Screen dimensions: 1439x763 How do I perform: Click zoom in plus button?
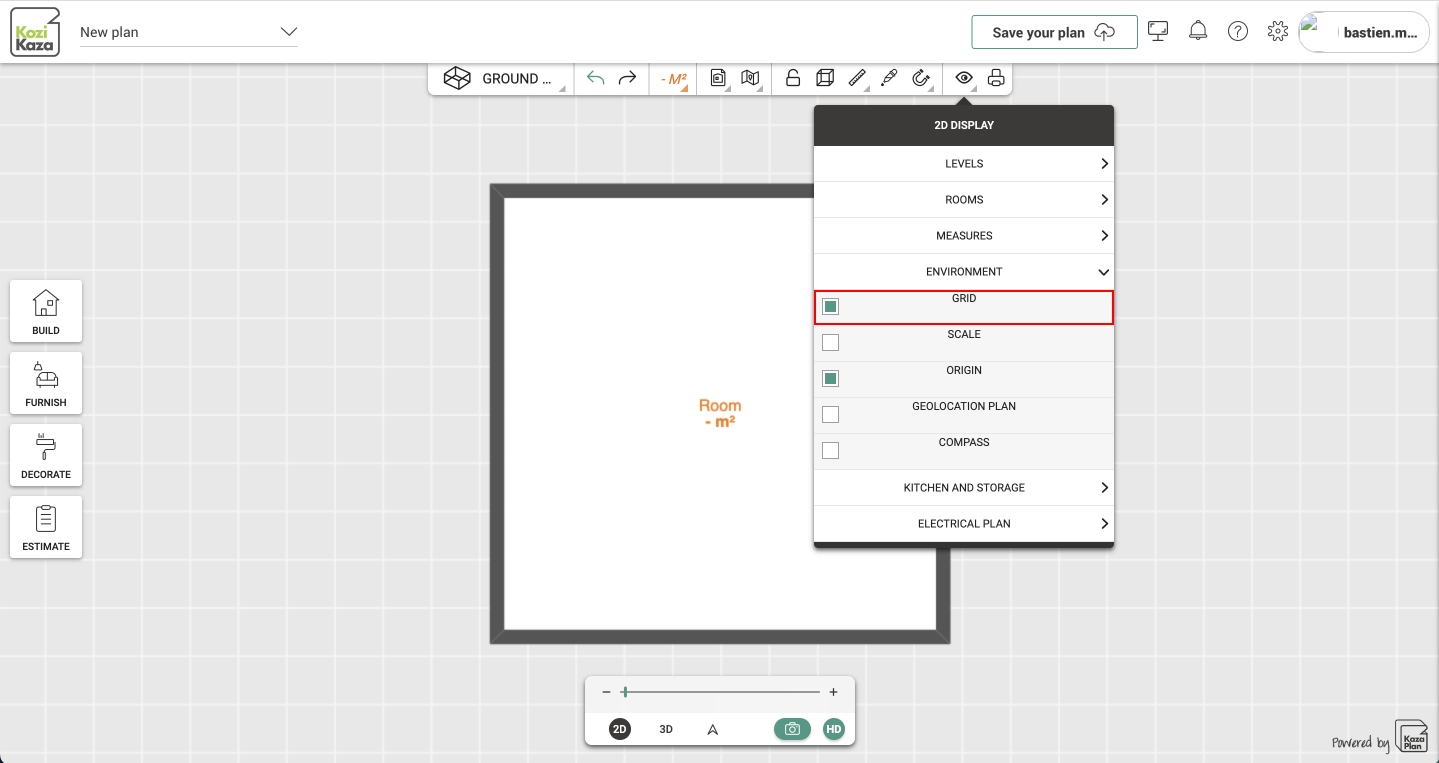(833, 692)
